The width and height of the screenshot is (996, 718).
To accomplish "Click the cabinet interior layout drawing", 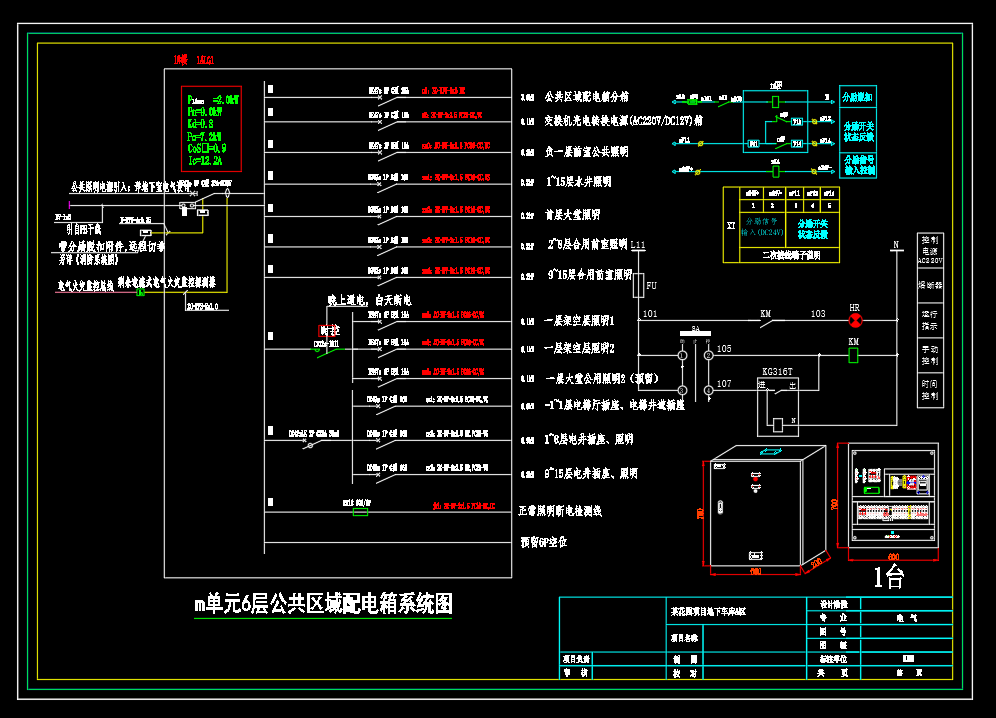I will tap(892, 495).
